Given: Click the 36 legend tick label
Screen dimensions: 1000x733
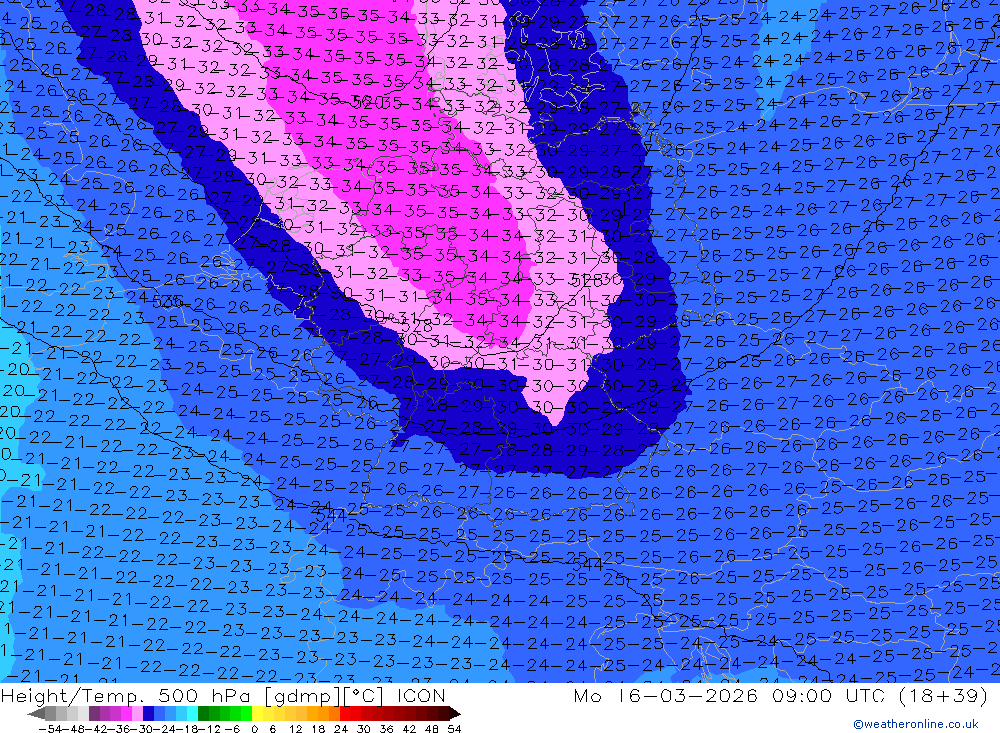Looking at the screenshot, I should coord(386,729).
